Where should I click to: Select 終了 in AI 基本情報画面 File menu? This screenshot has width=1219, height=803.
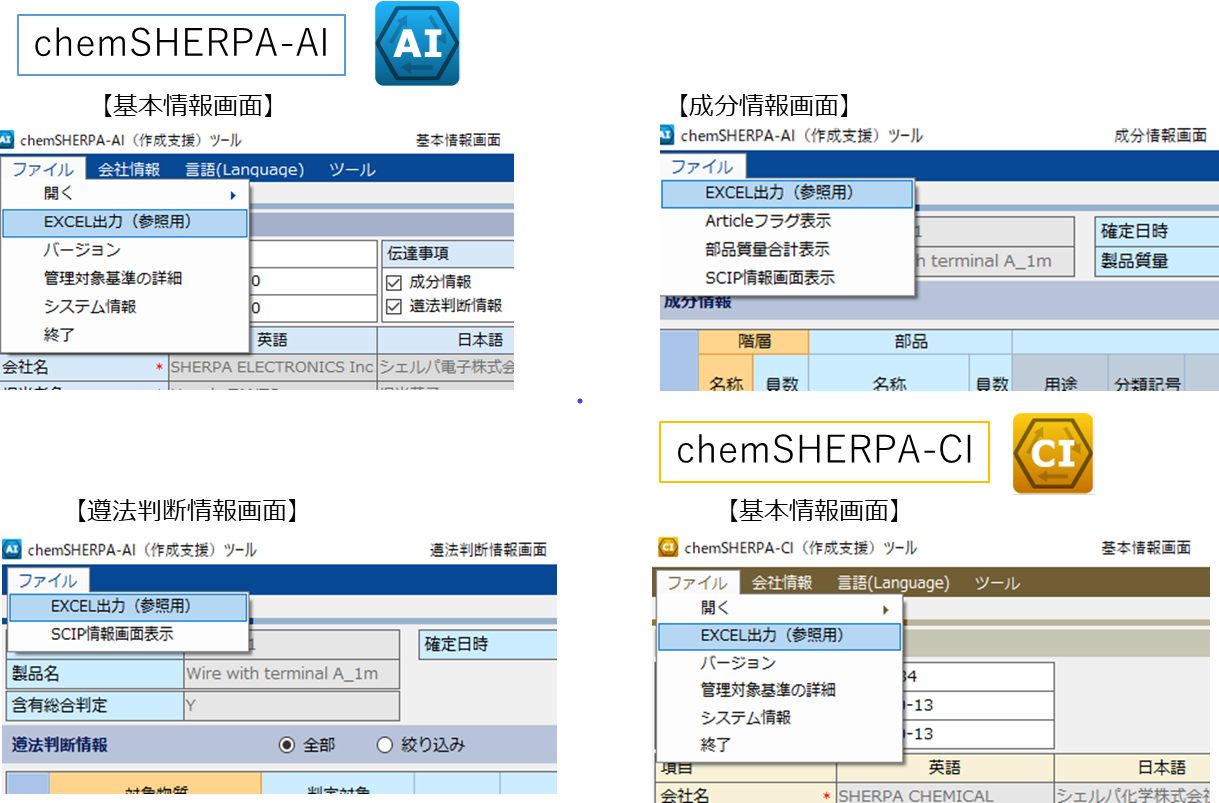[x=125, y=335]
